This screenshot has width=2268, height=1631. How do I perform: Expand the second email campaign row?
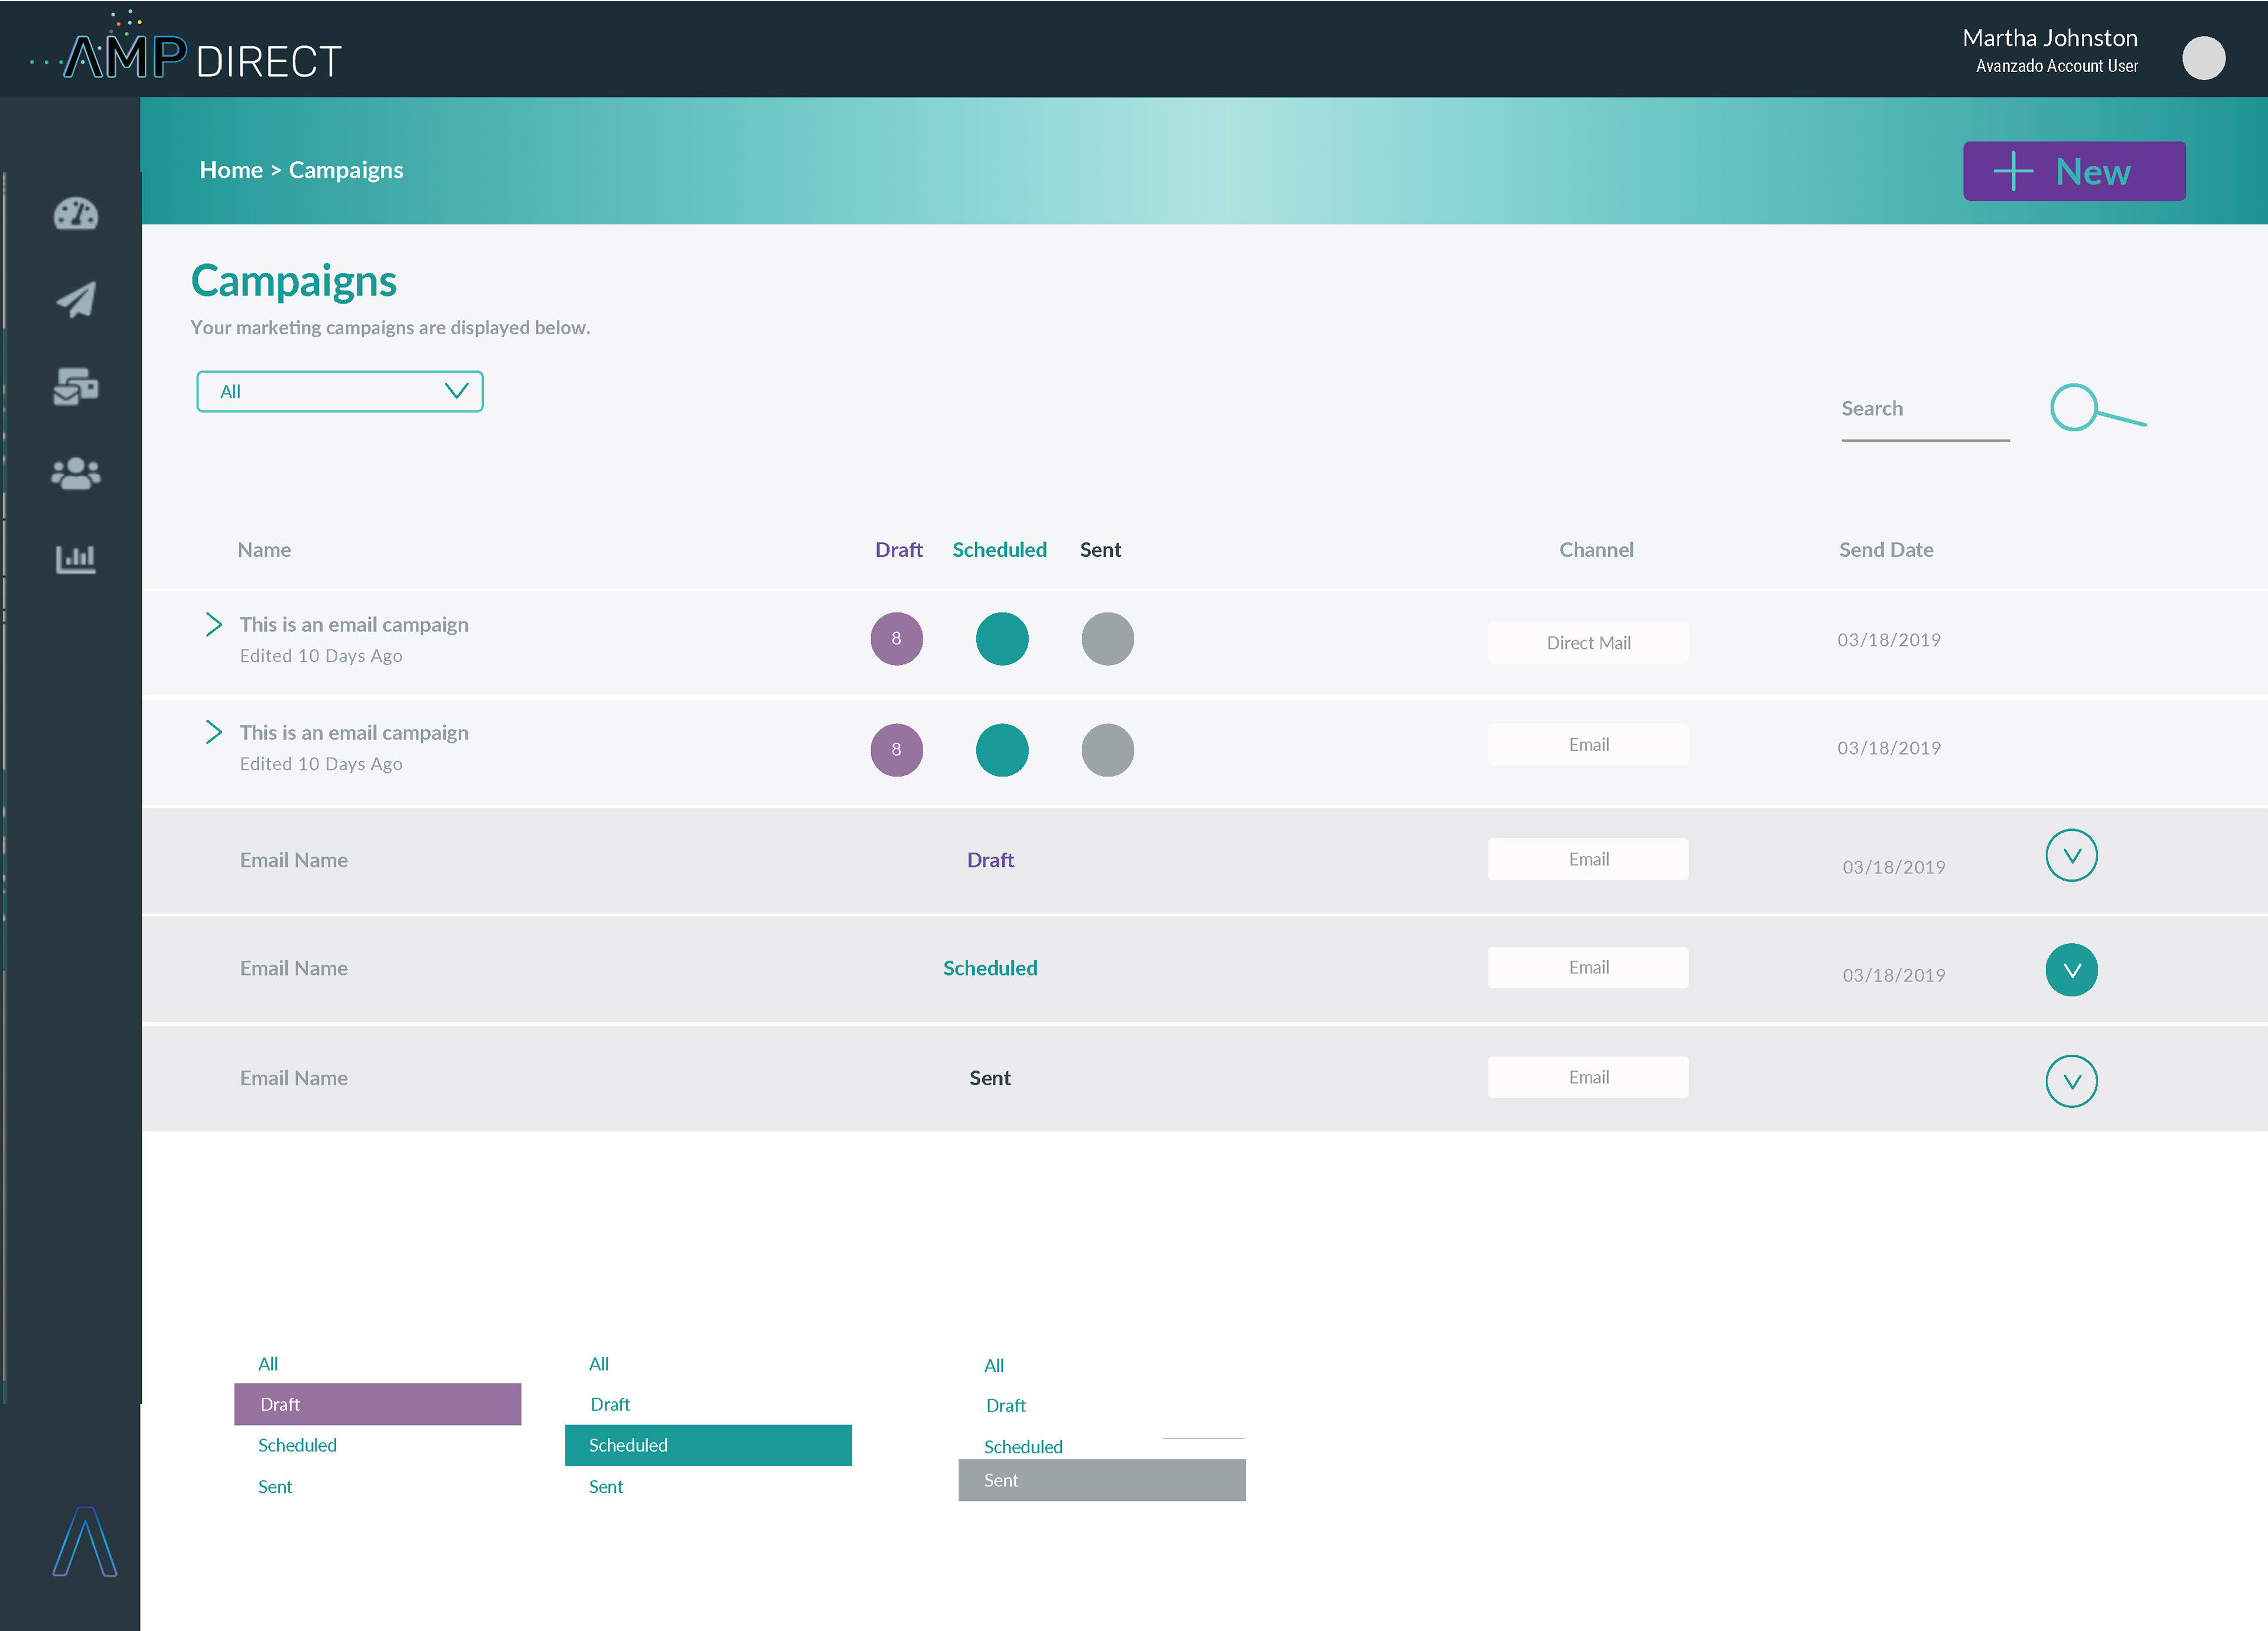[x=214, y=732]
